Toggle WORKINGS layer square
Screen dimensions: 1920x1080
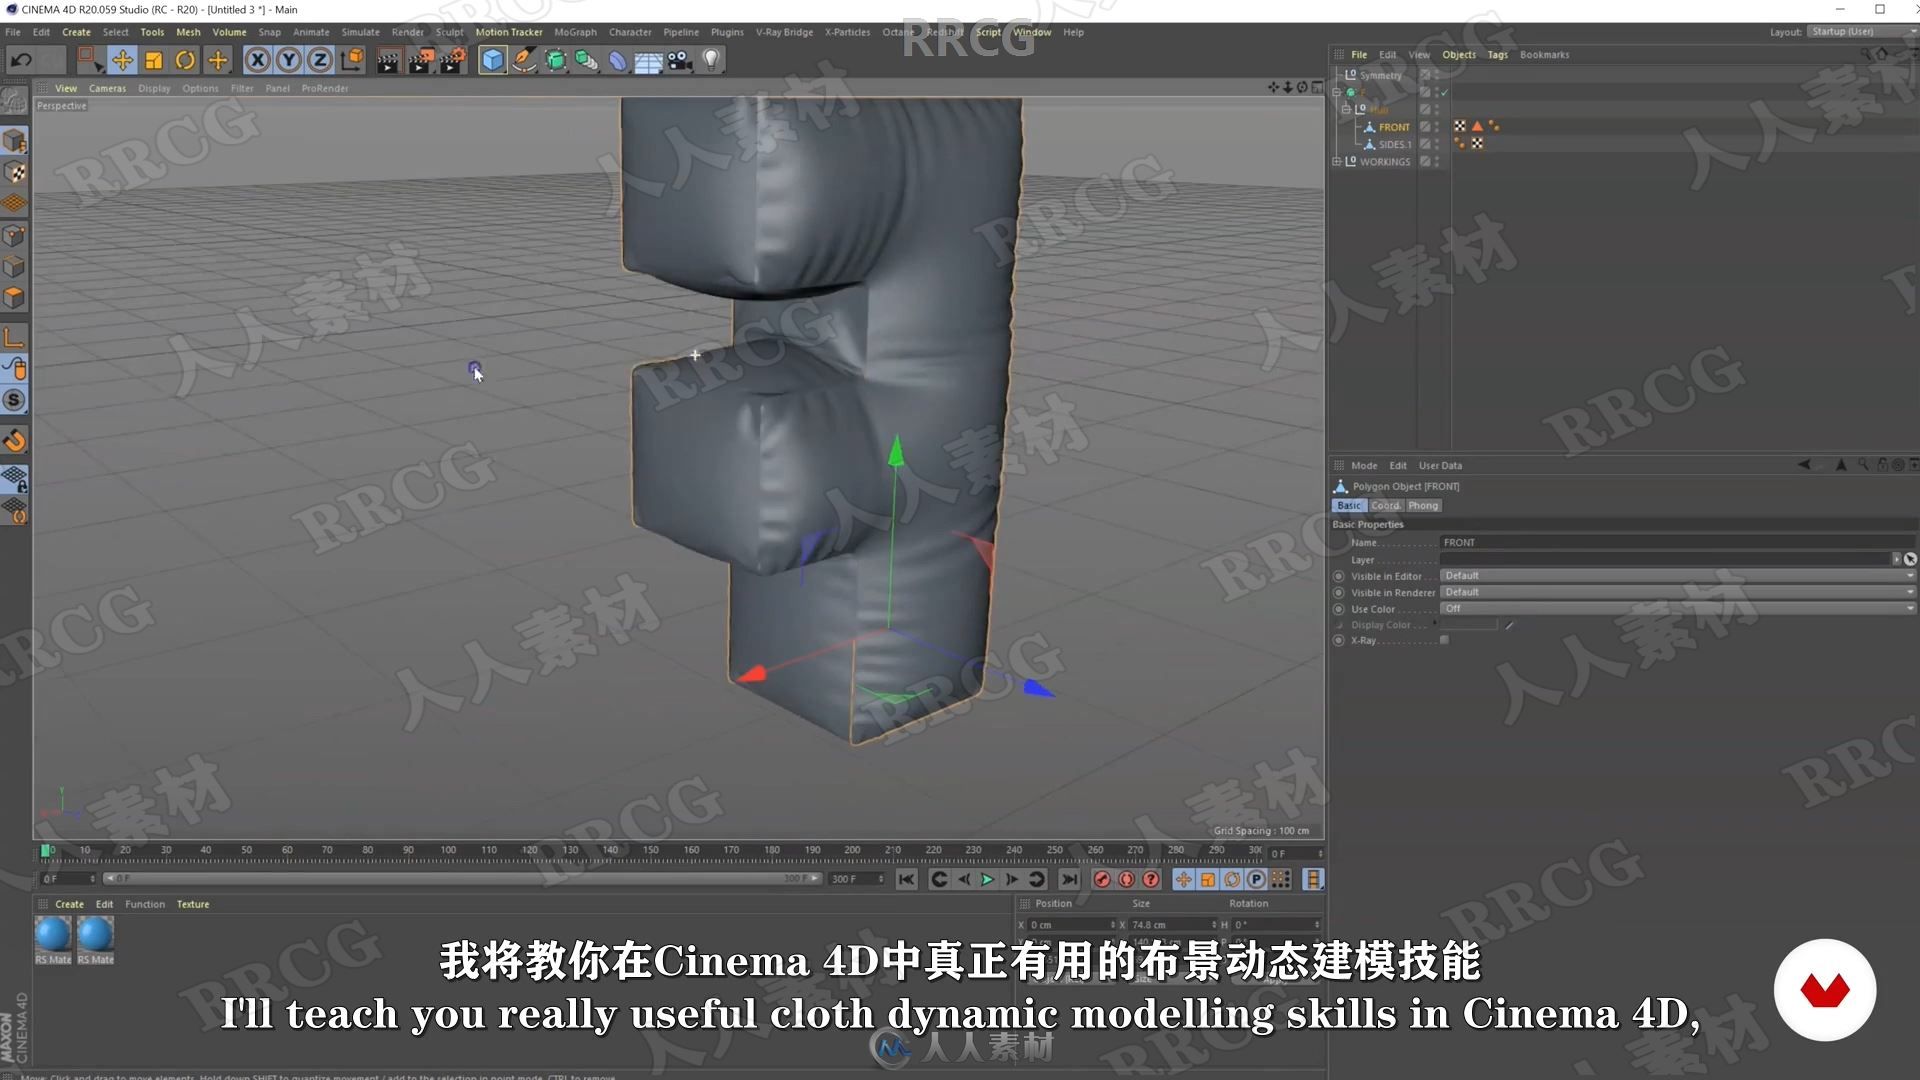1425,161
